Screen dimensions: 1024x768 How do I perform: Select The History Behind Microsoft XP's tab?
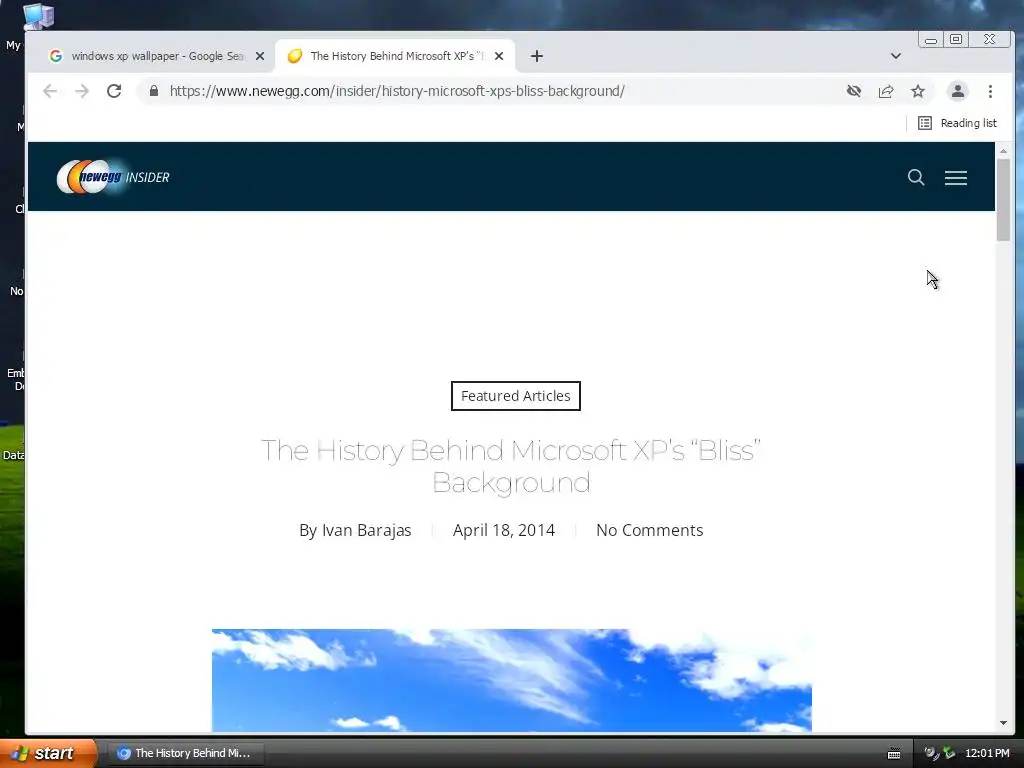click(x=395, y=56)
